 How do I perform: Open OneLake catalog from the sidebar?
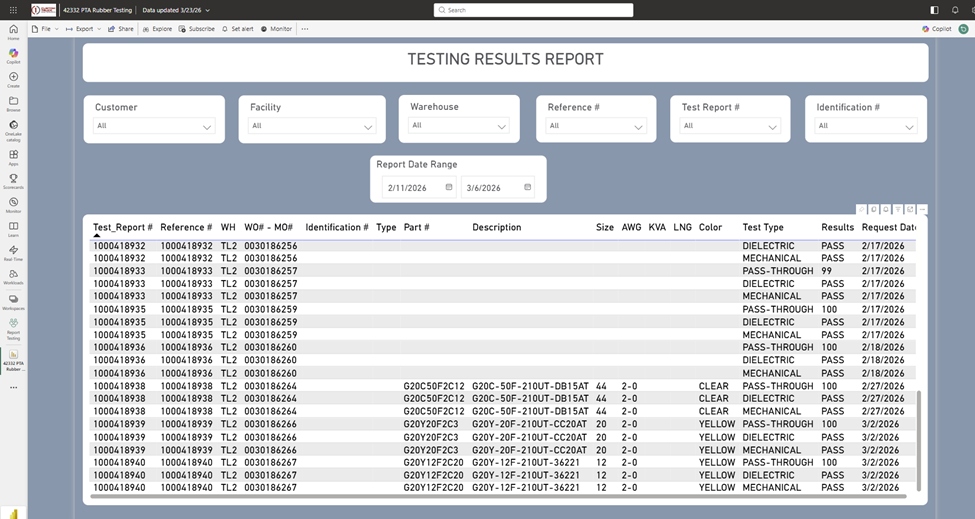point(13,127)
